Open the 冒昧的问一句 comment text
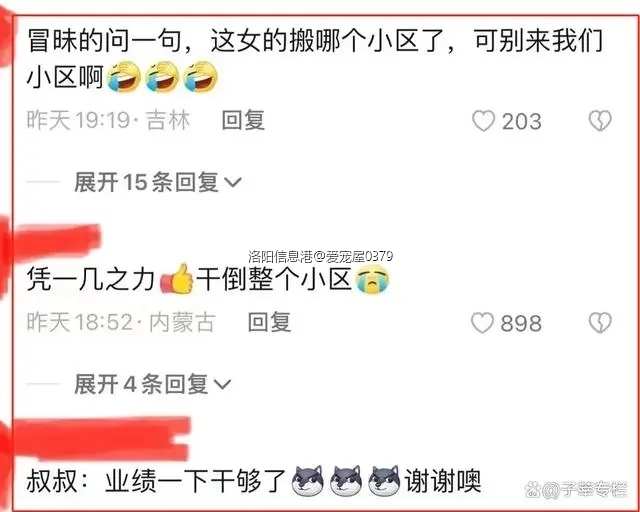The height and width of the screenshot is (512, 640). coord(315,58)
